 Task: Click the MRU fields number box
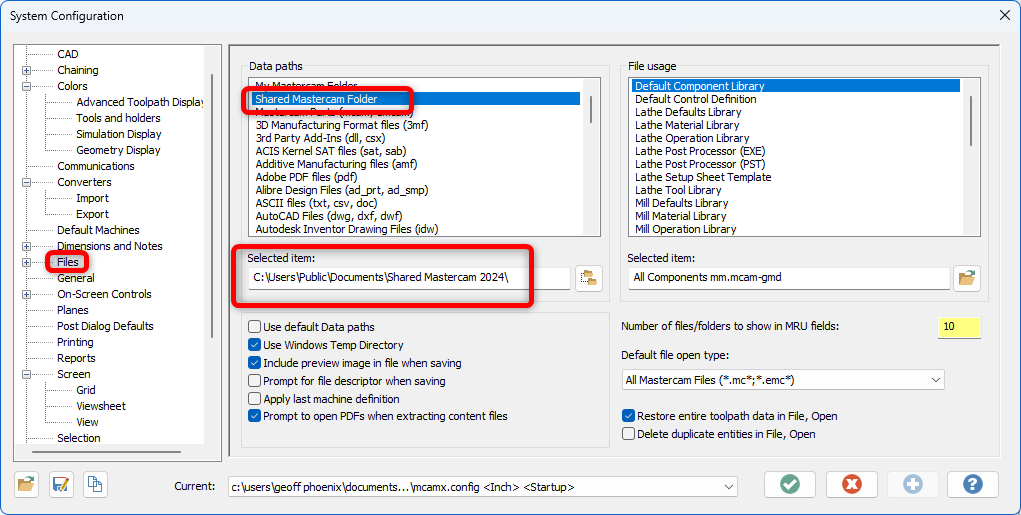coord(959,327)
